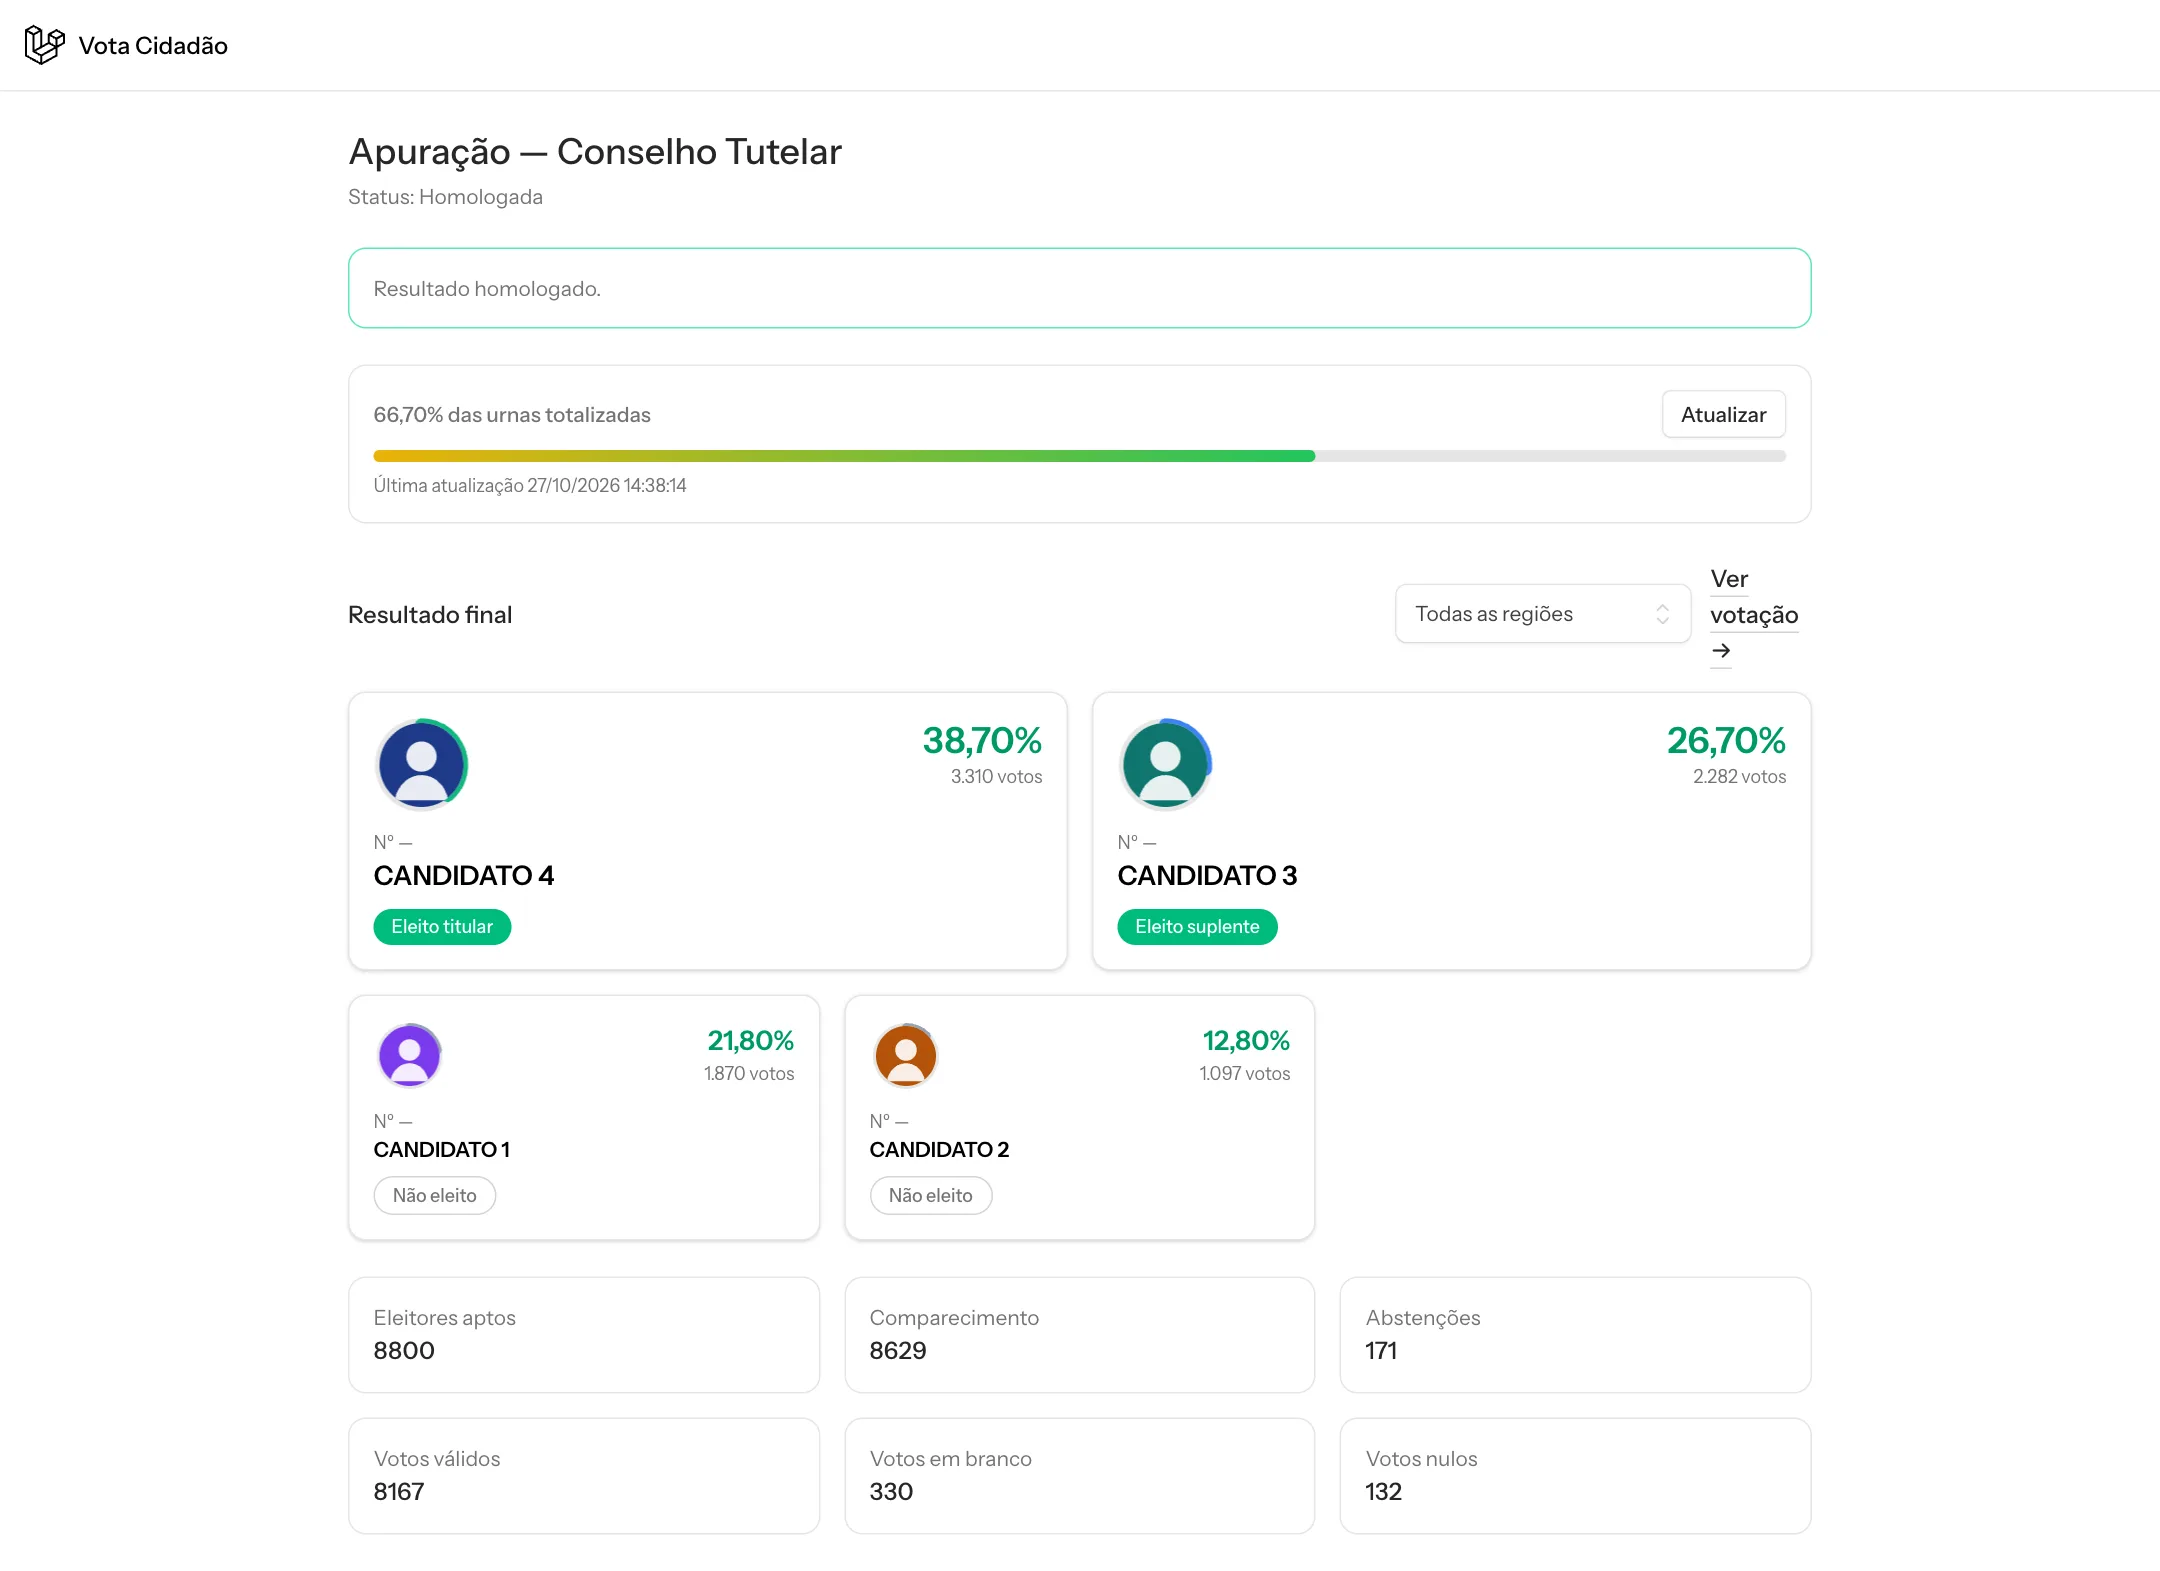Click the 21,80% percentage
The image size is (2160, 1571).
751,1041
